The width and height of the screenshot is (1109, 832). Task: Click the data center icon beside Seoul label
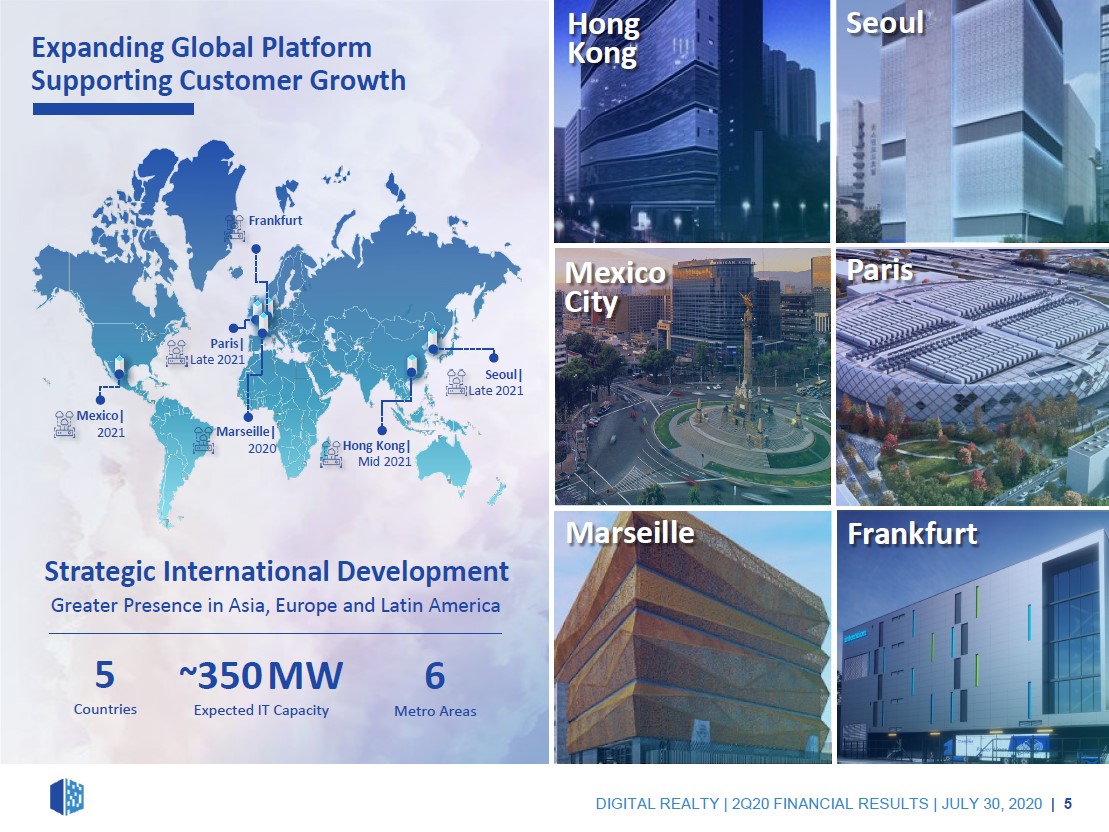(x=457, y=381)
